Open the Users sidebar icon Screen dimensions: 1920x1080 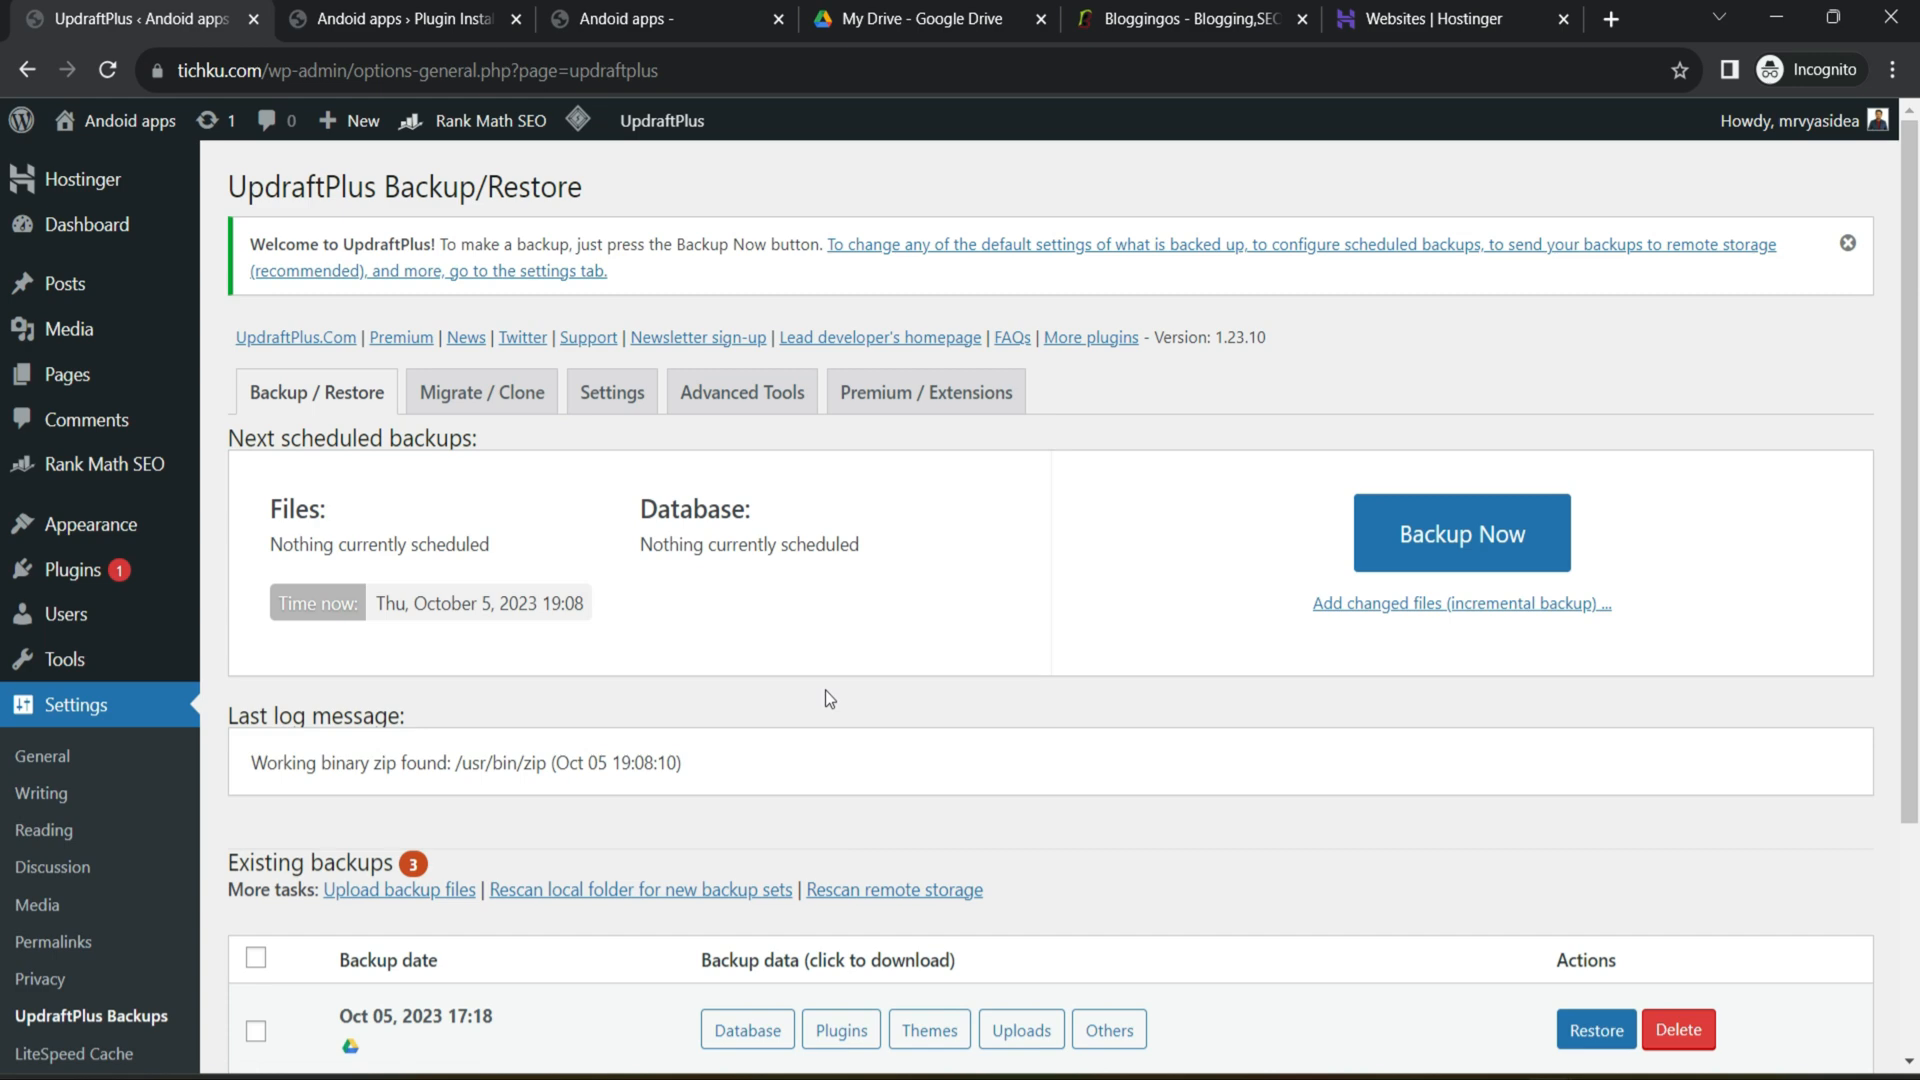pyautogui.click(x=22, y=614)
